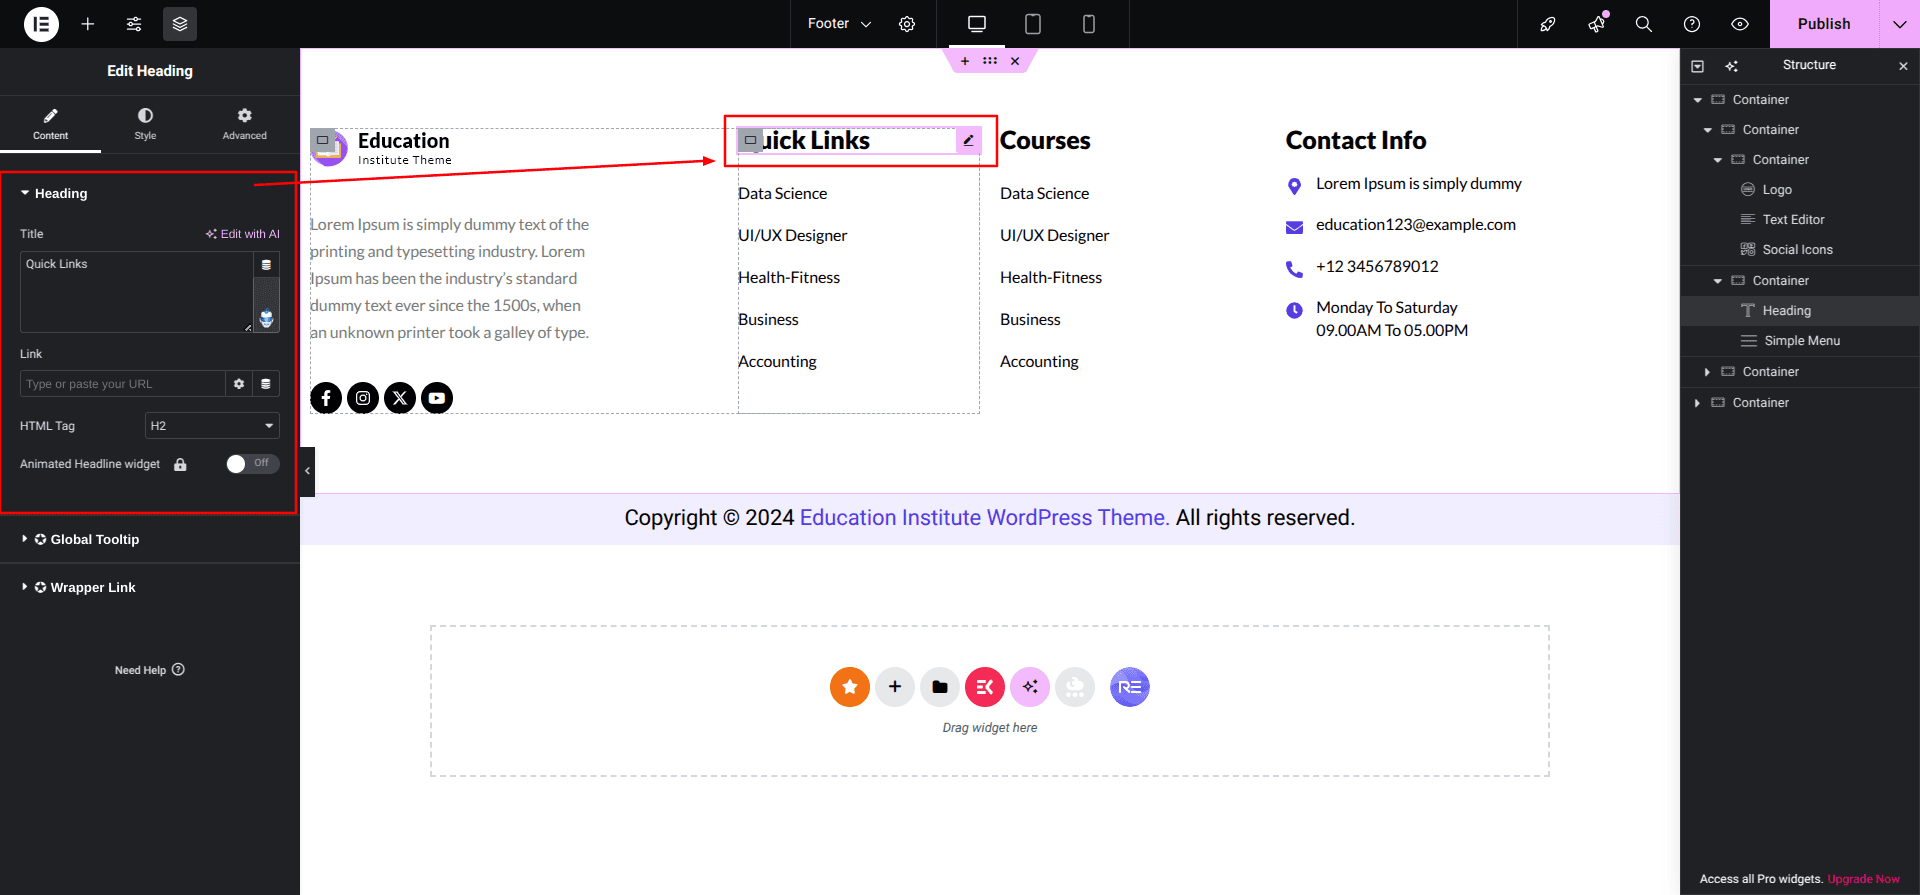The height and width of the screenshot is (895, 1920).
Task: Open the Elementor logo menu
Action: click(x=41, y=24)
